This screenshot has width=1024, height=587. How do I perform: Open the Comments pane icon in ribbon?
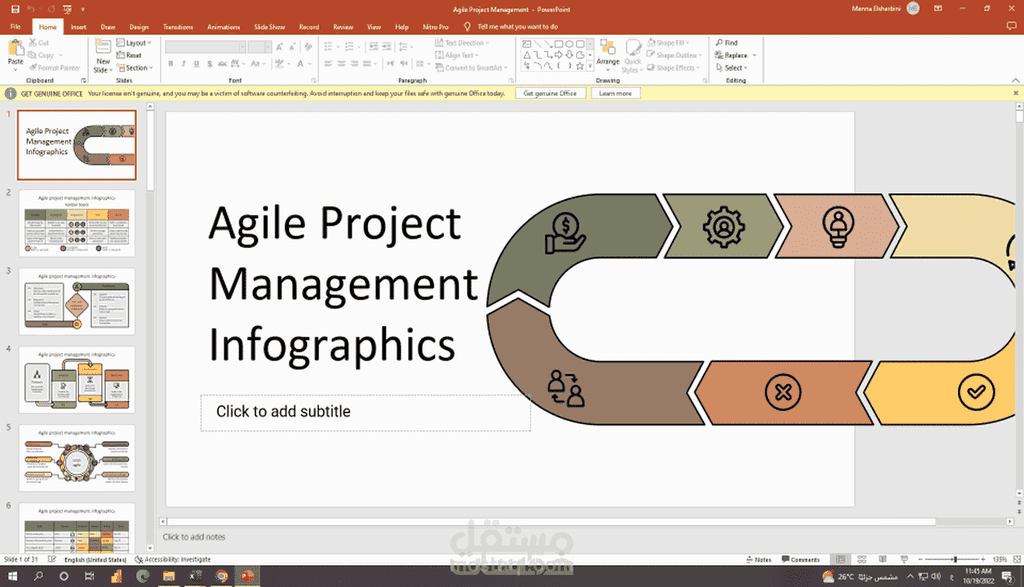pos(1012,26)
